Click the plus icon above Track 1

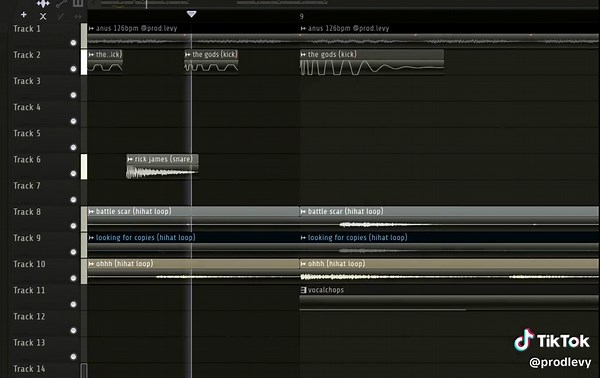24,15
